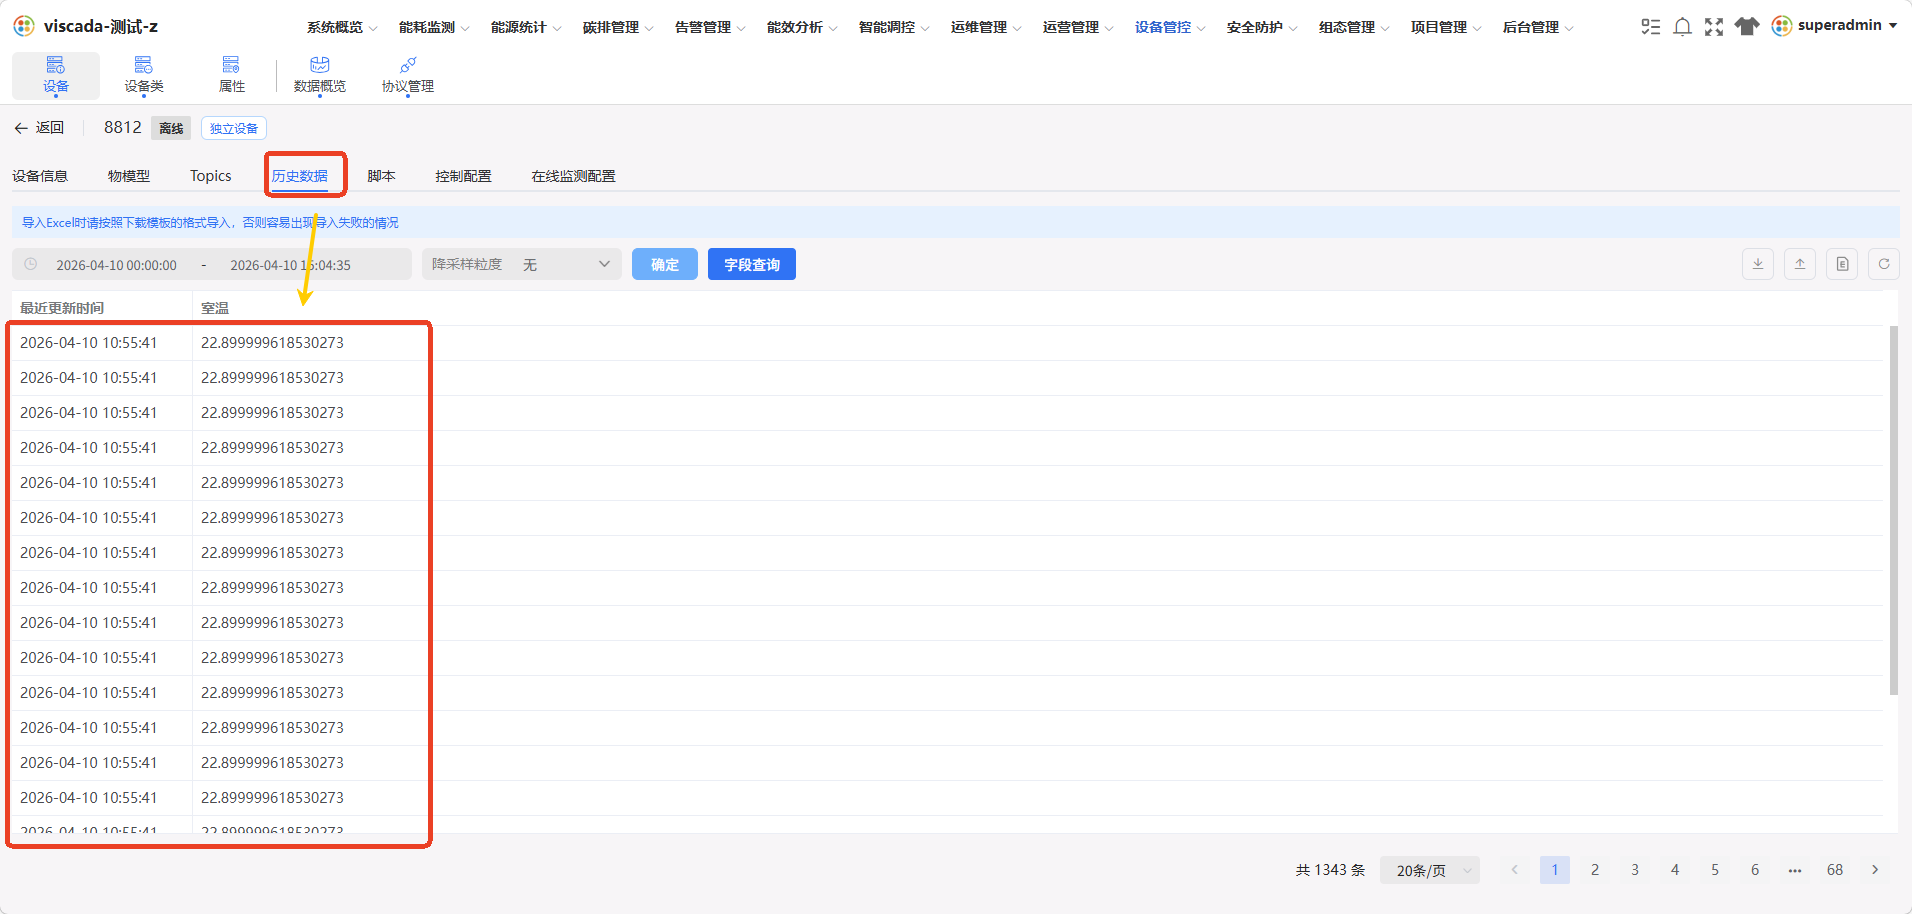Expand the 智能调控 menu

894,27
